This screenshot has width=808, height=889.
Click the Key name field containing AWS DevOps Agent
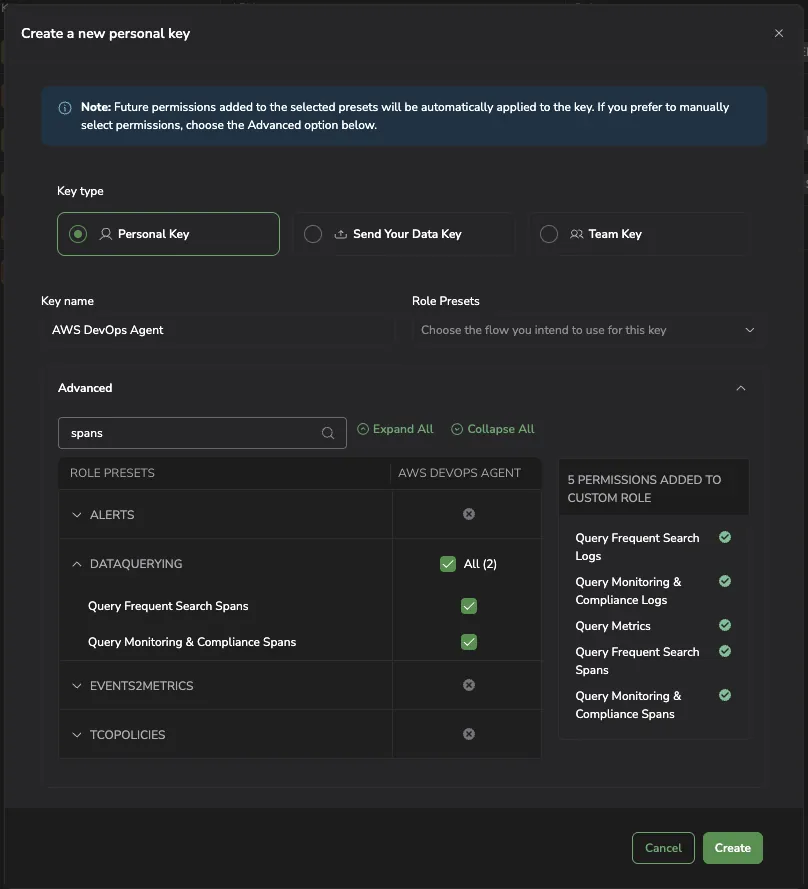pos(218,330)
